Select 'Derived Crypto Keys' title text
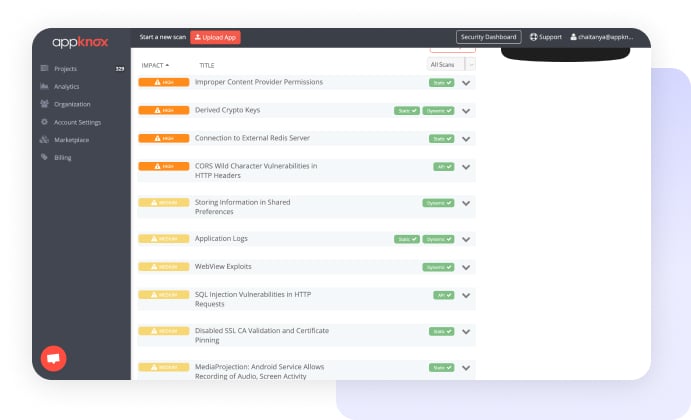The image size is (691, 420). tap(227, 110)
